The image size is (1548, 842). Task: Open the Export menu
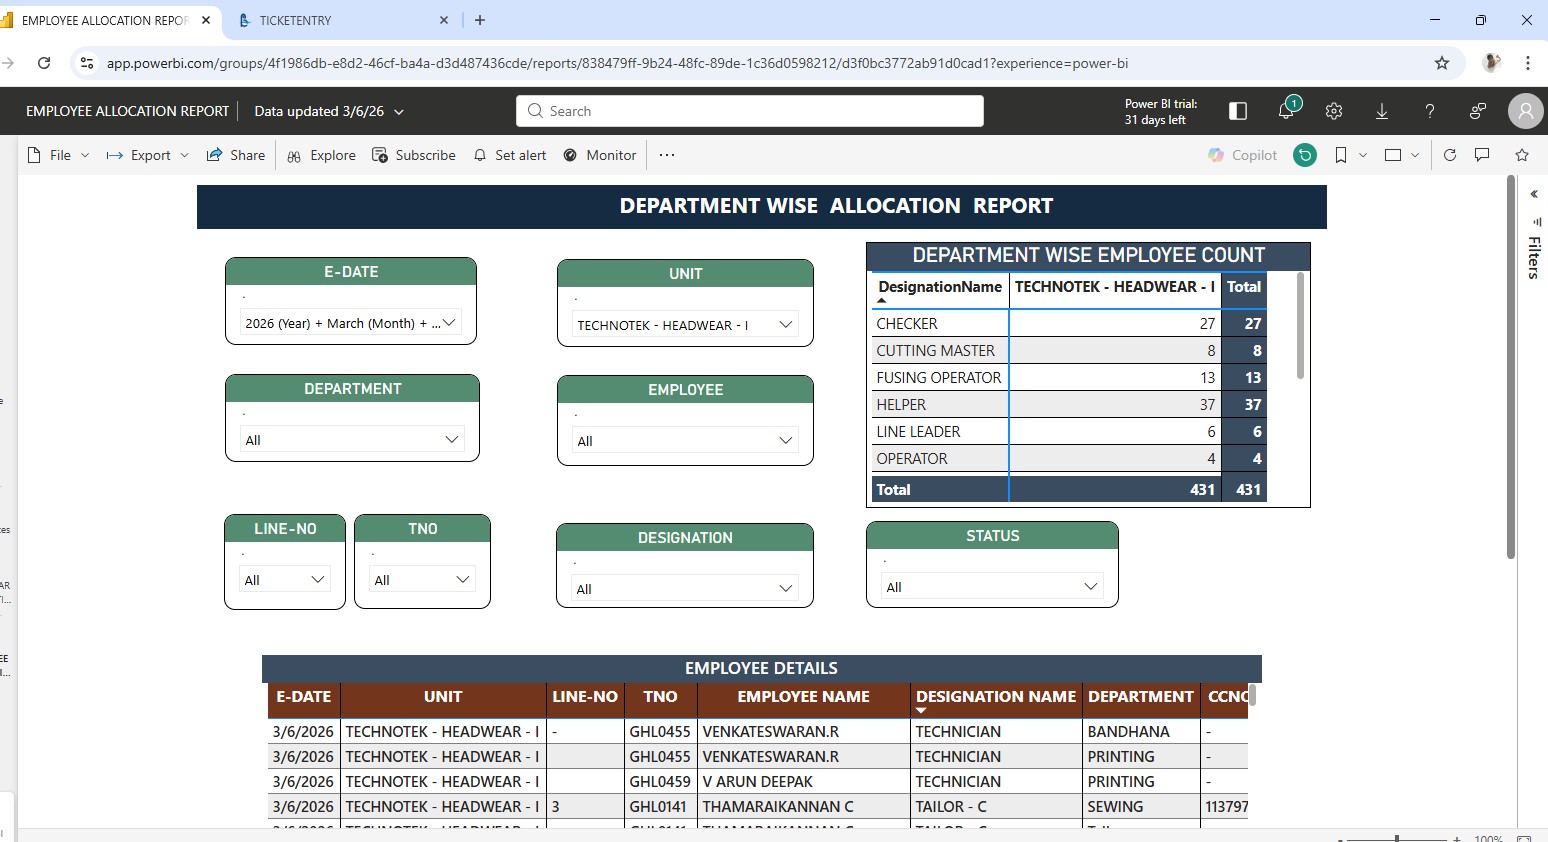tap(148, 155)
